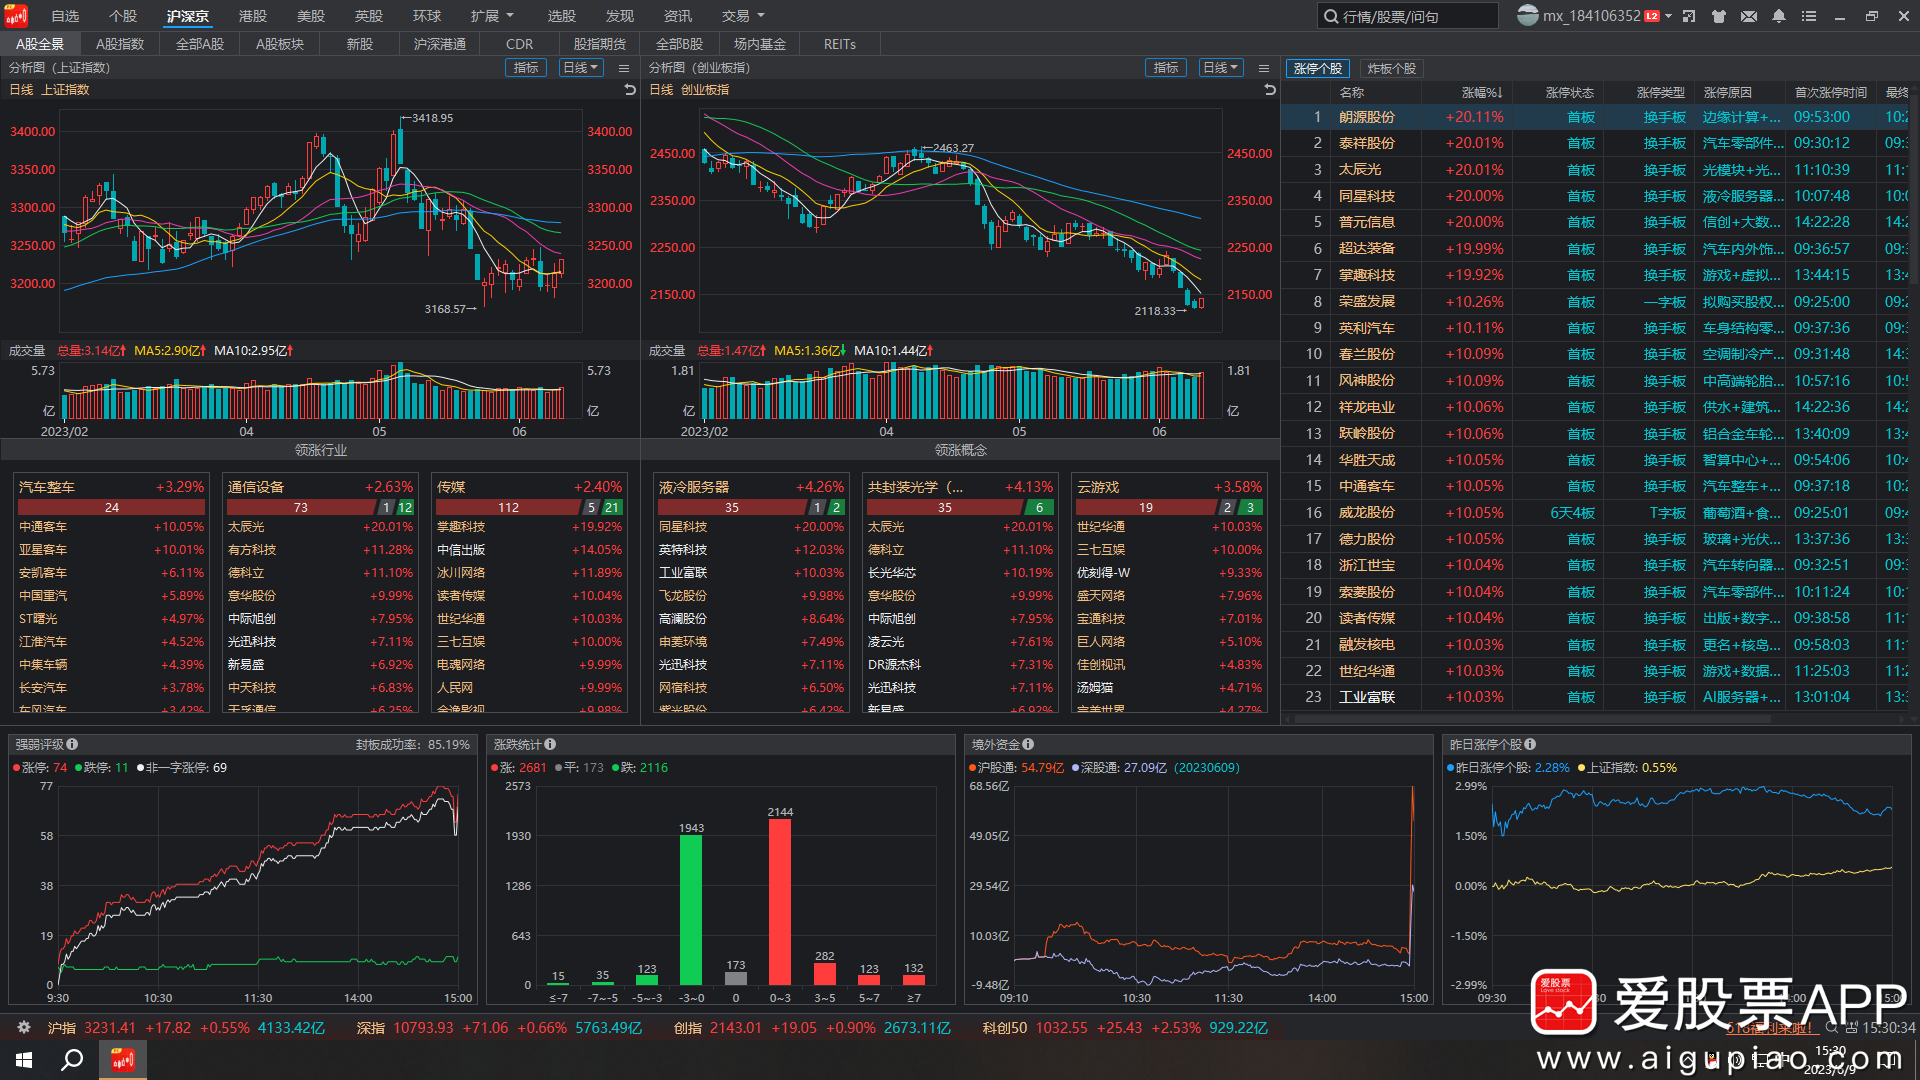Expand account dropdown arrow next to username

point(1668,16)
